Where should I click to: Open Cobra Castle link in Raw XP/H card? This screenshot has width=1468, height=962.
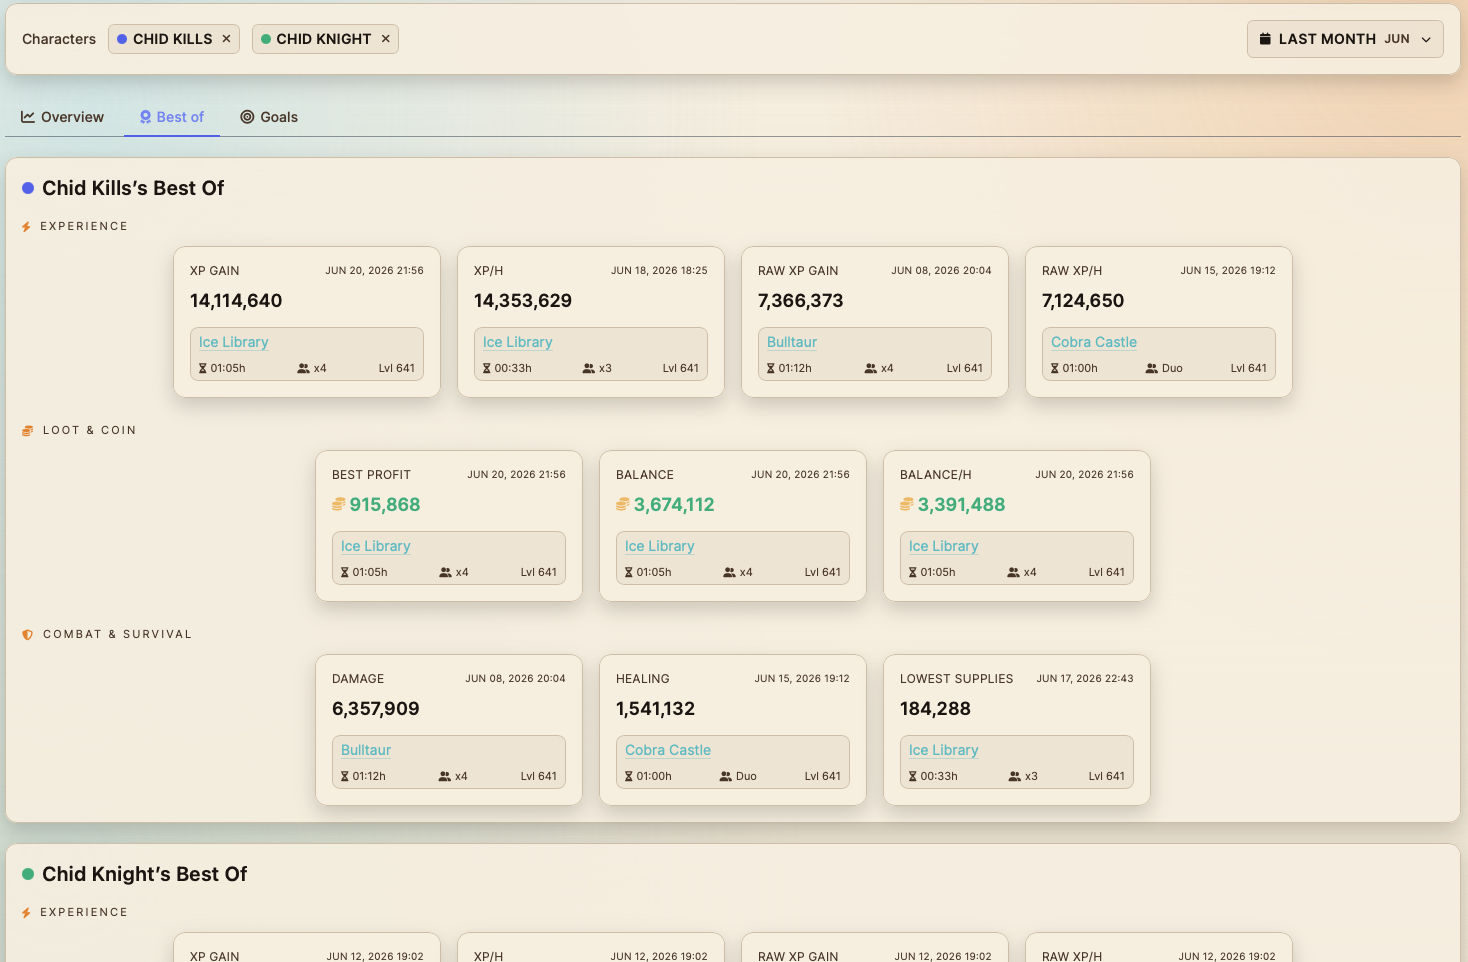(x=1094, y=342)
